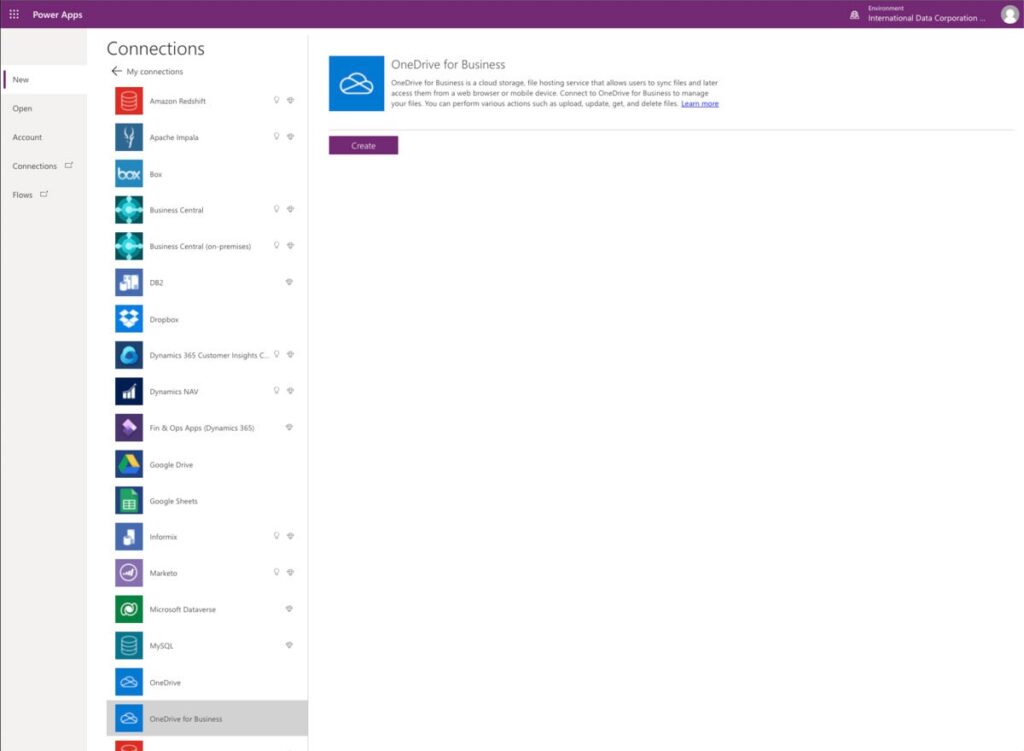Select Business Central (on-premises) icon

click(x=129, y=246)
